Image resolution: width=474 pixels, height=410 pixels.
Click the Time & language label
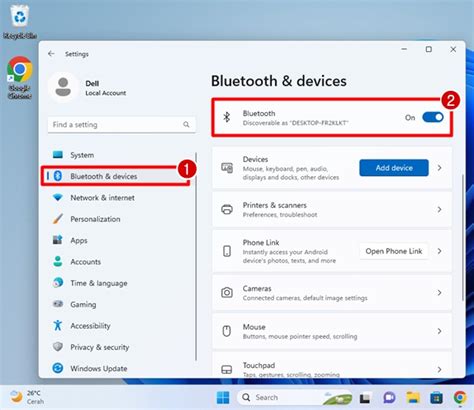99,283
